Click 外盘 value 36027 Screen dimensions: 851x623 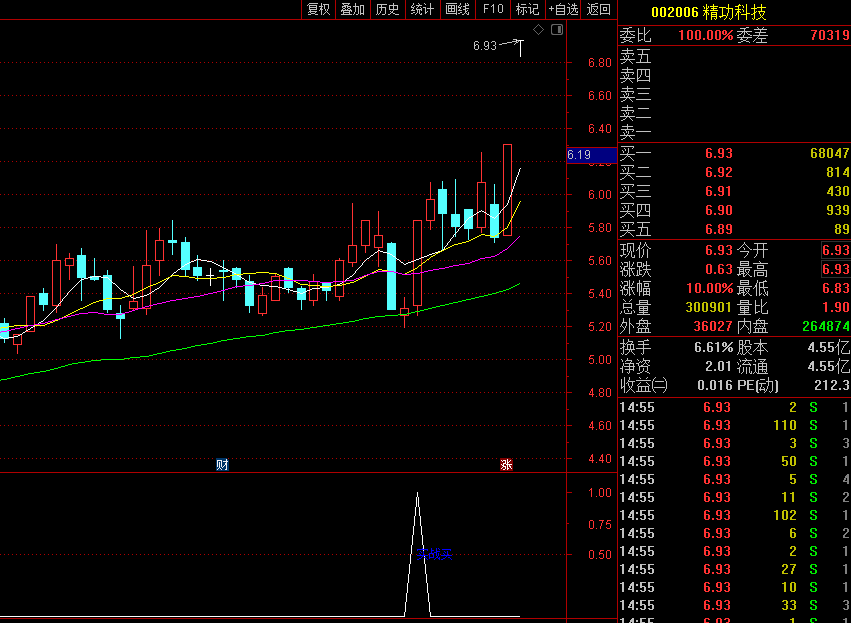tap(713, 327)
